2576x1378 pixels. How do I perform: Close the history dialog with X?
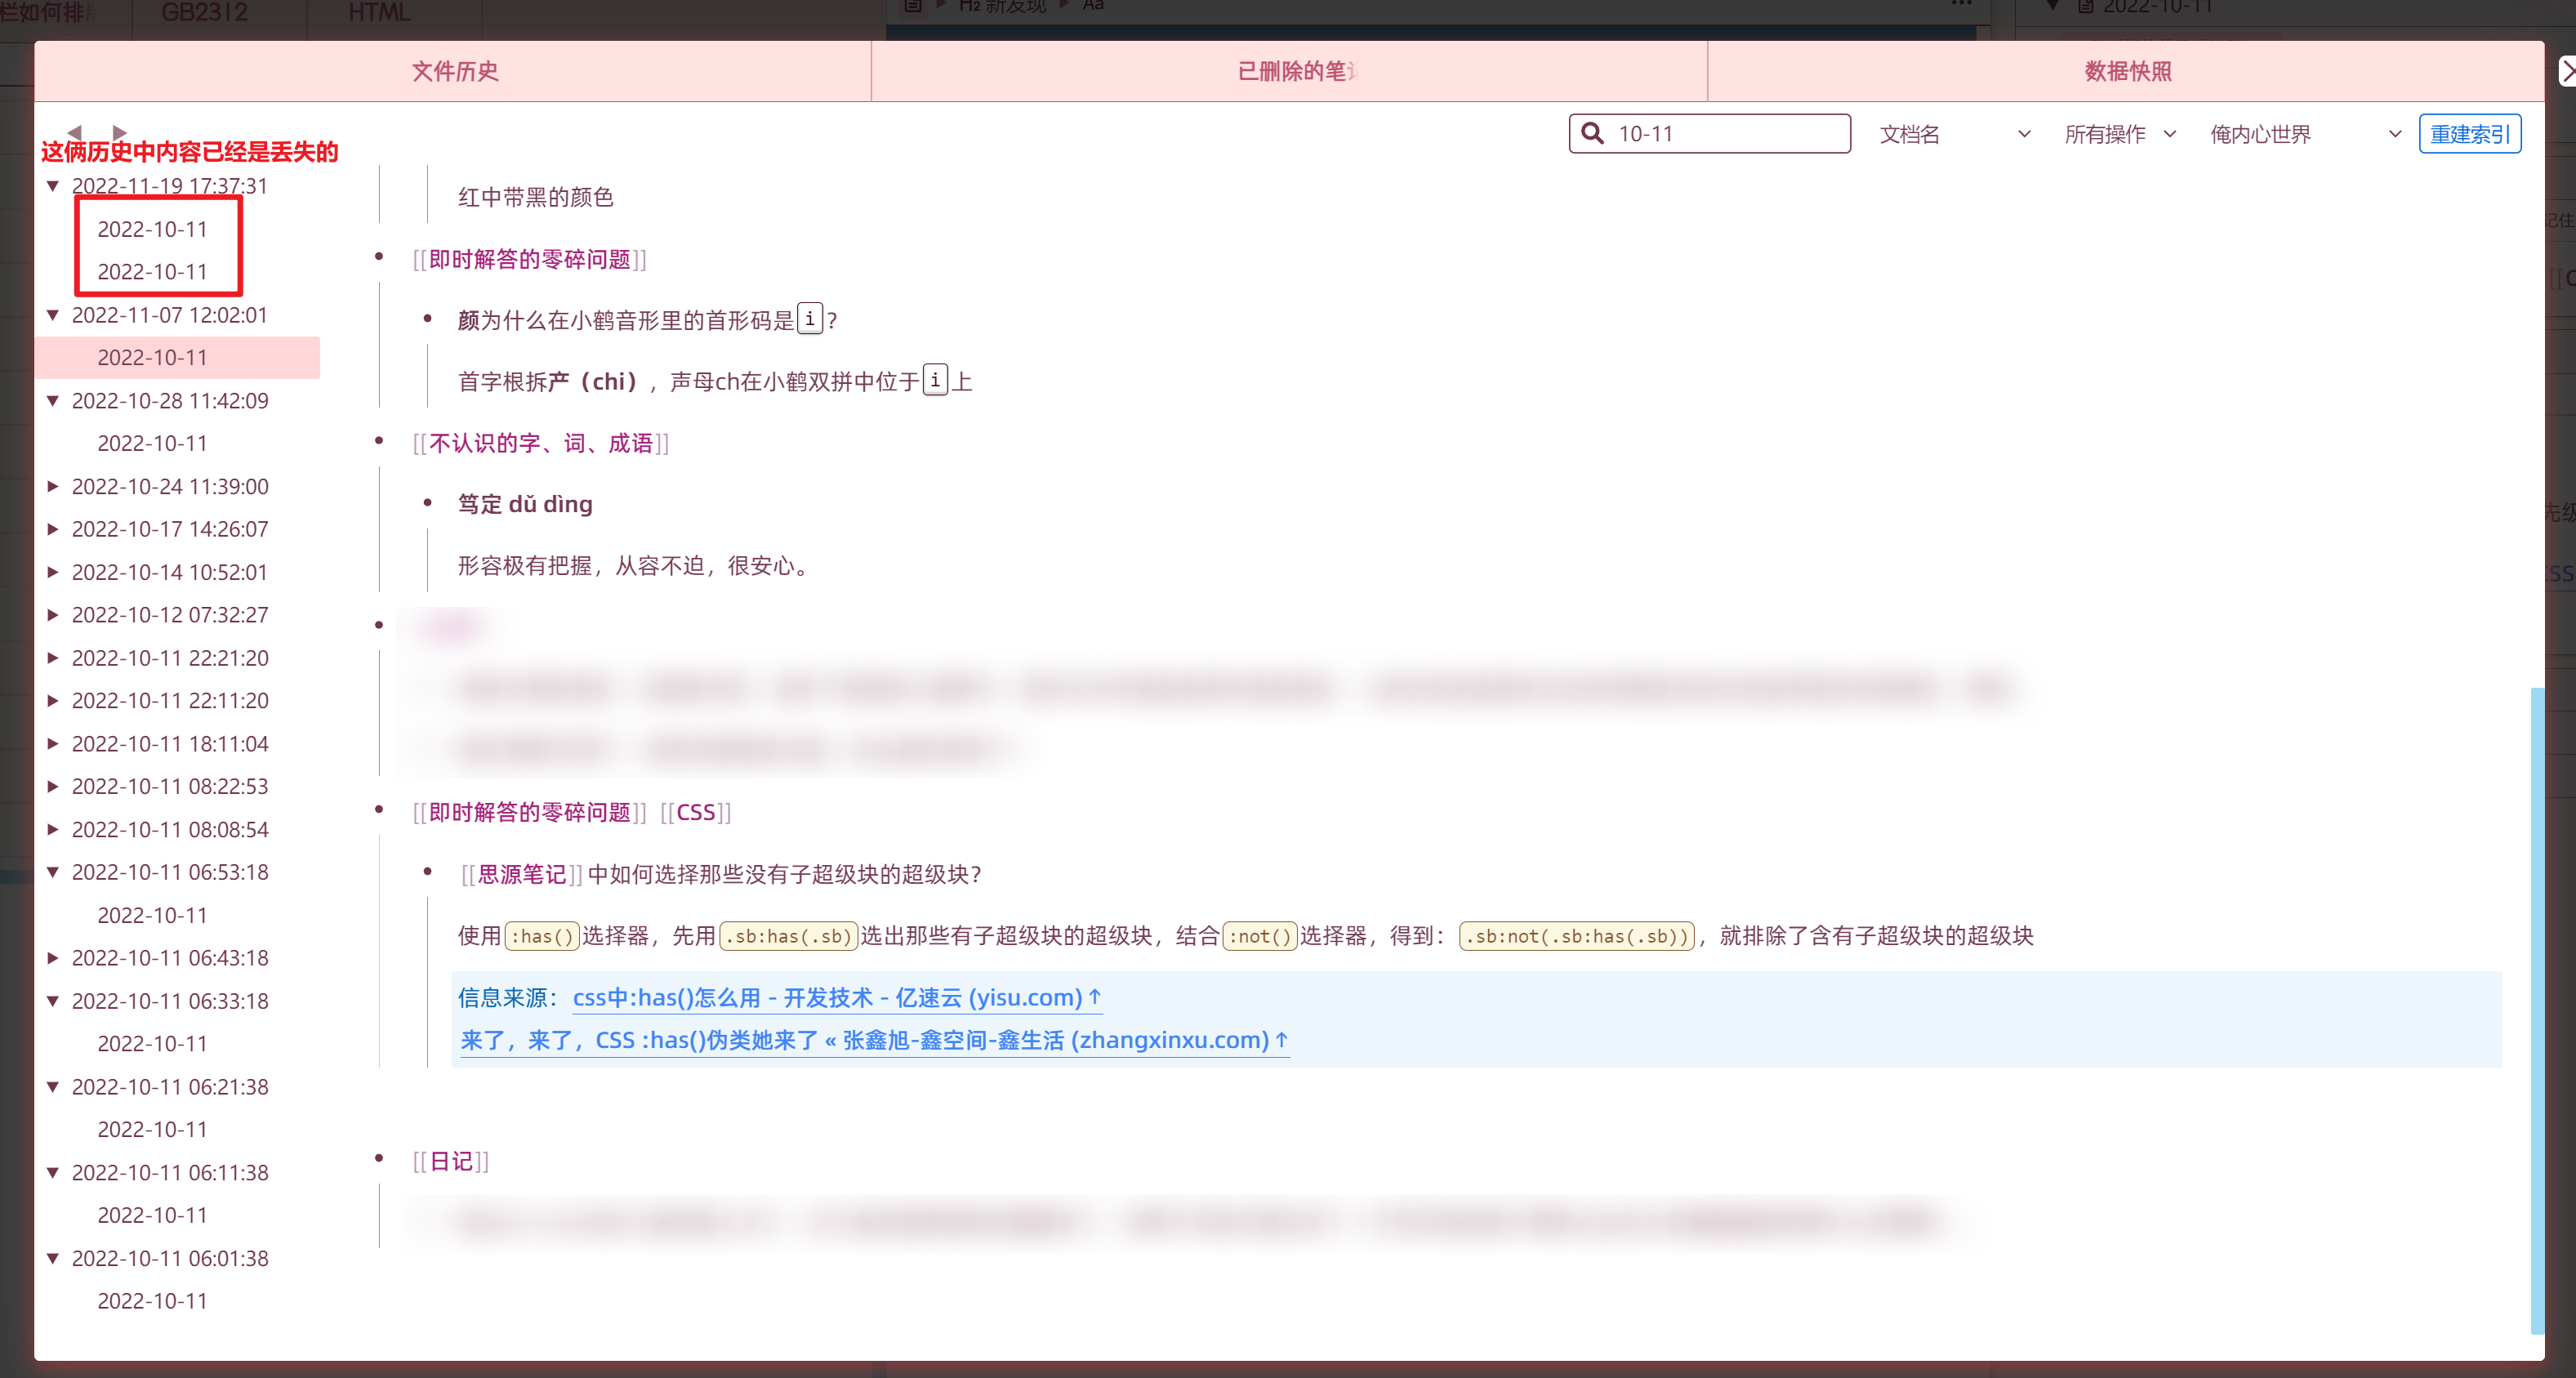point(2566,71)
